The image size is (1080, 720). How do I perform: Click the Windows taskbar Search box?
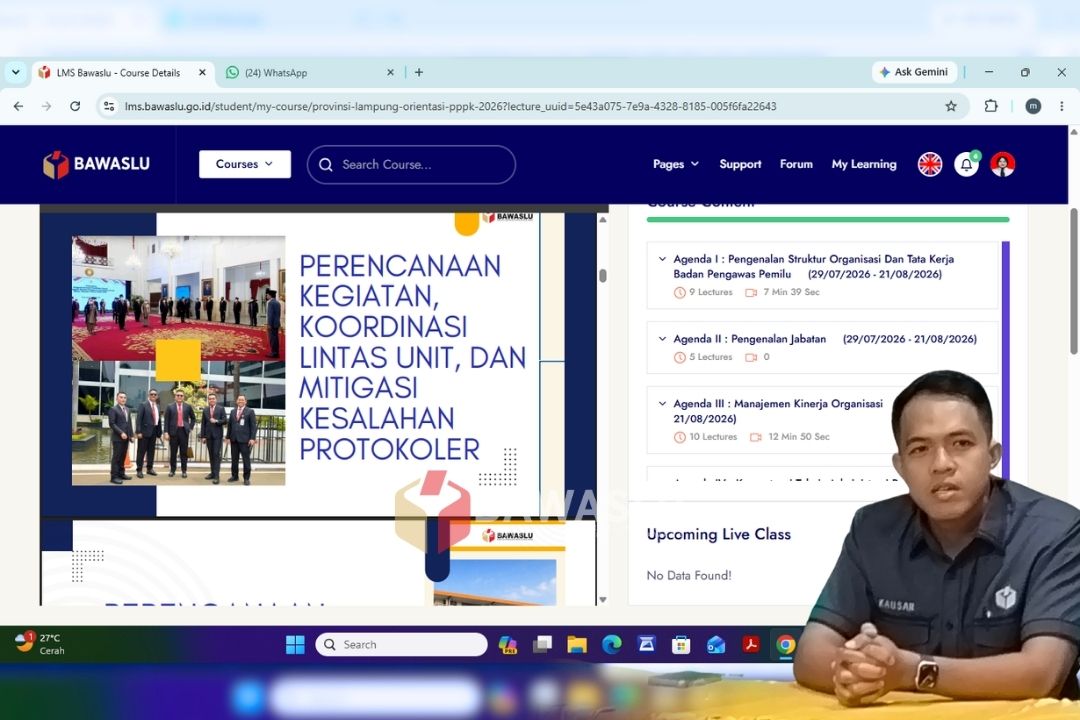coord(402,645)
